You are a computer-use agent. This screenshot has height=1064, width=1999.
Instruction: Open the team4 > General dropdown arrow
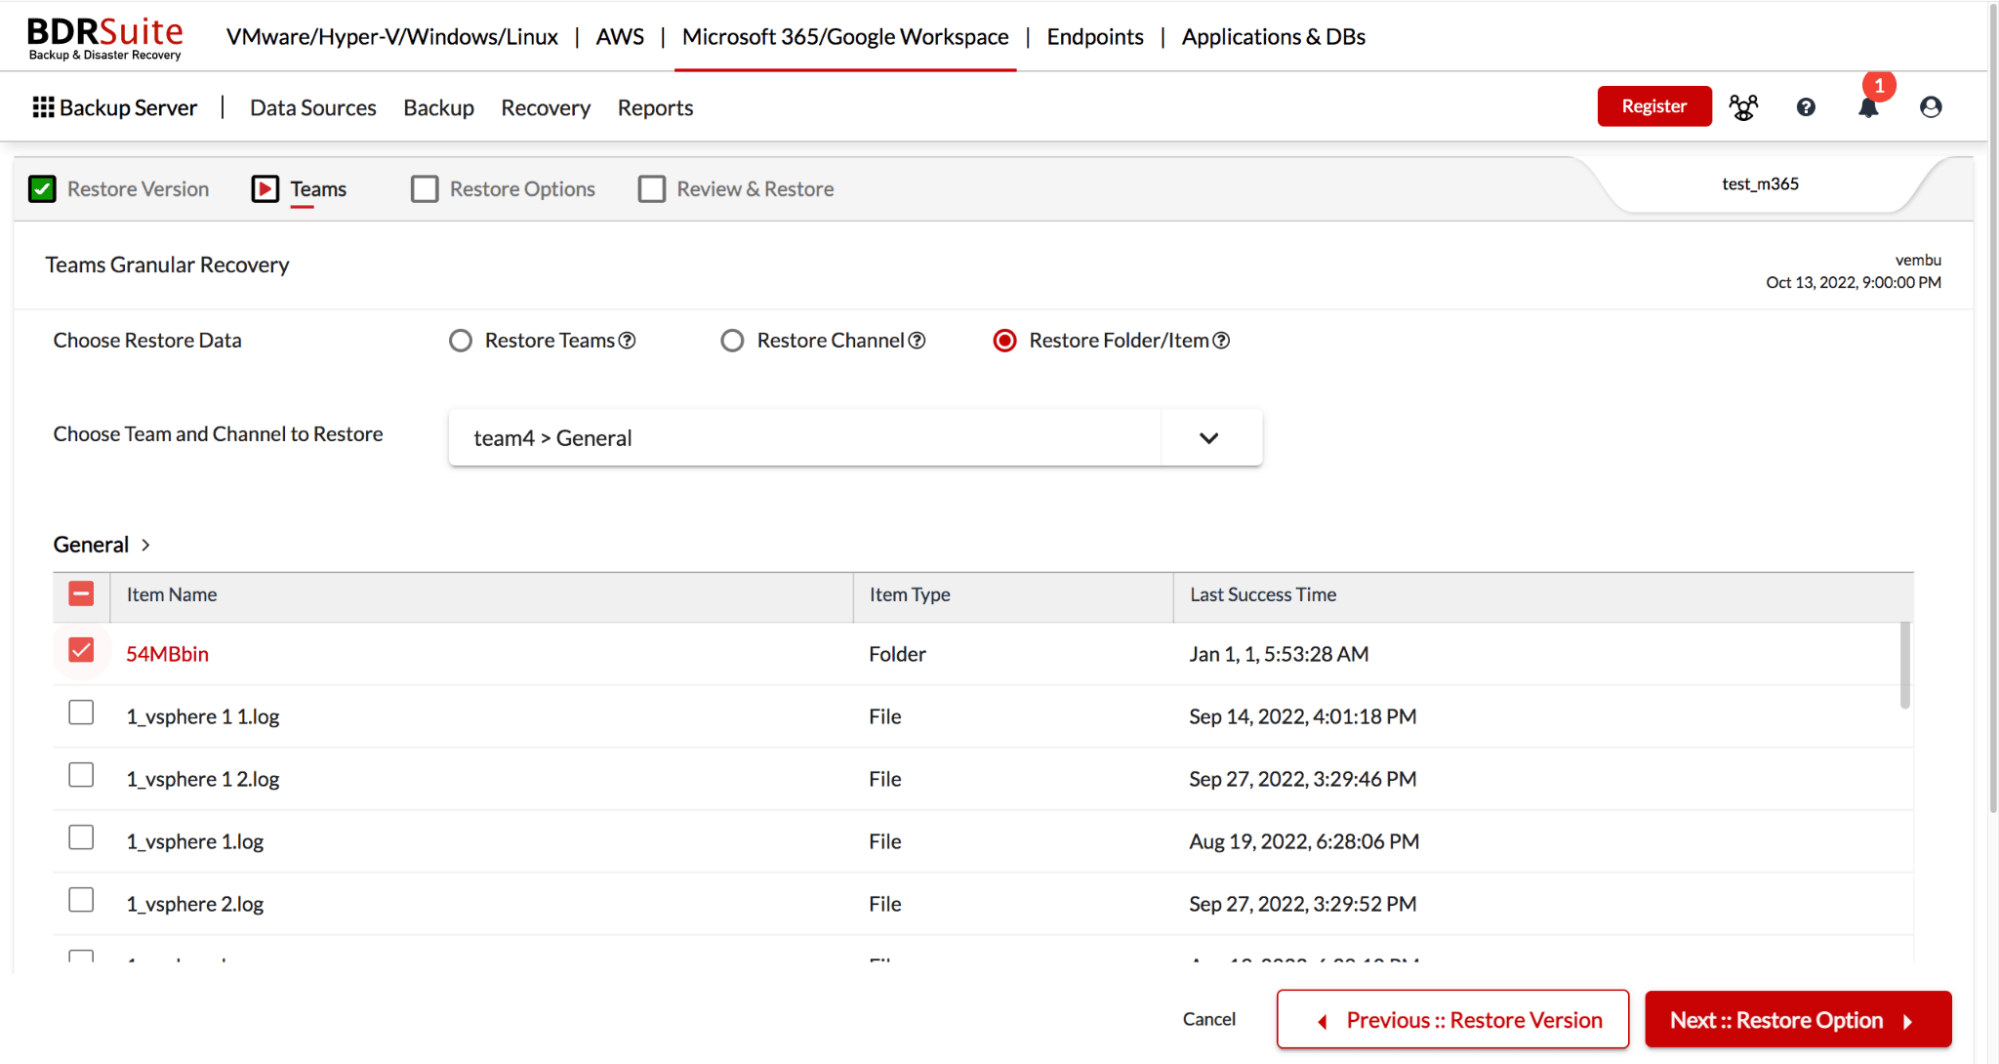coord(1209,438)
